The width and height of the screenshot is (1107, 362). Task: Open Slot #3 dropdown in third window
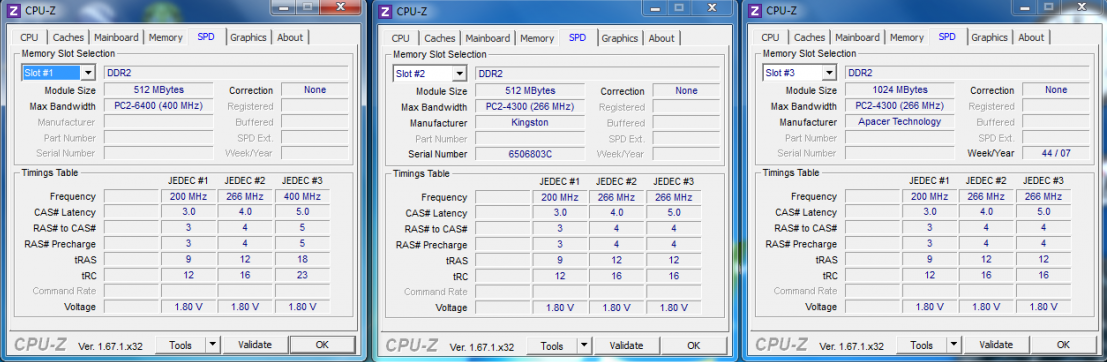click(x=830, y=73)
